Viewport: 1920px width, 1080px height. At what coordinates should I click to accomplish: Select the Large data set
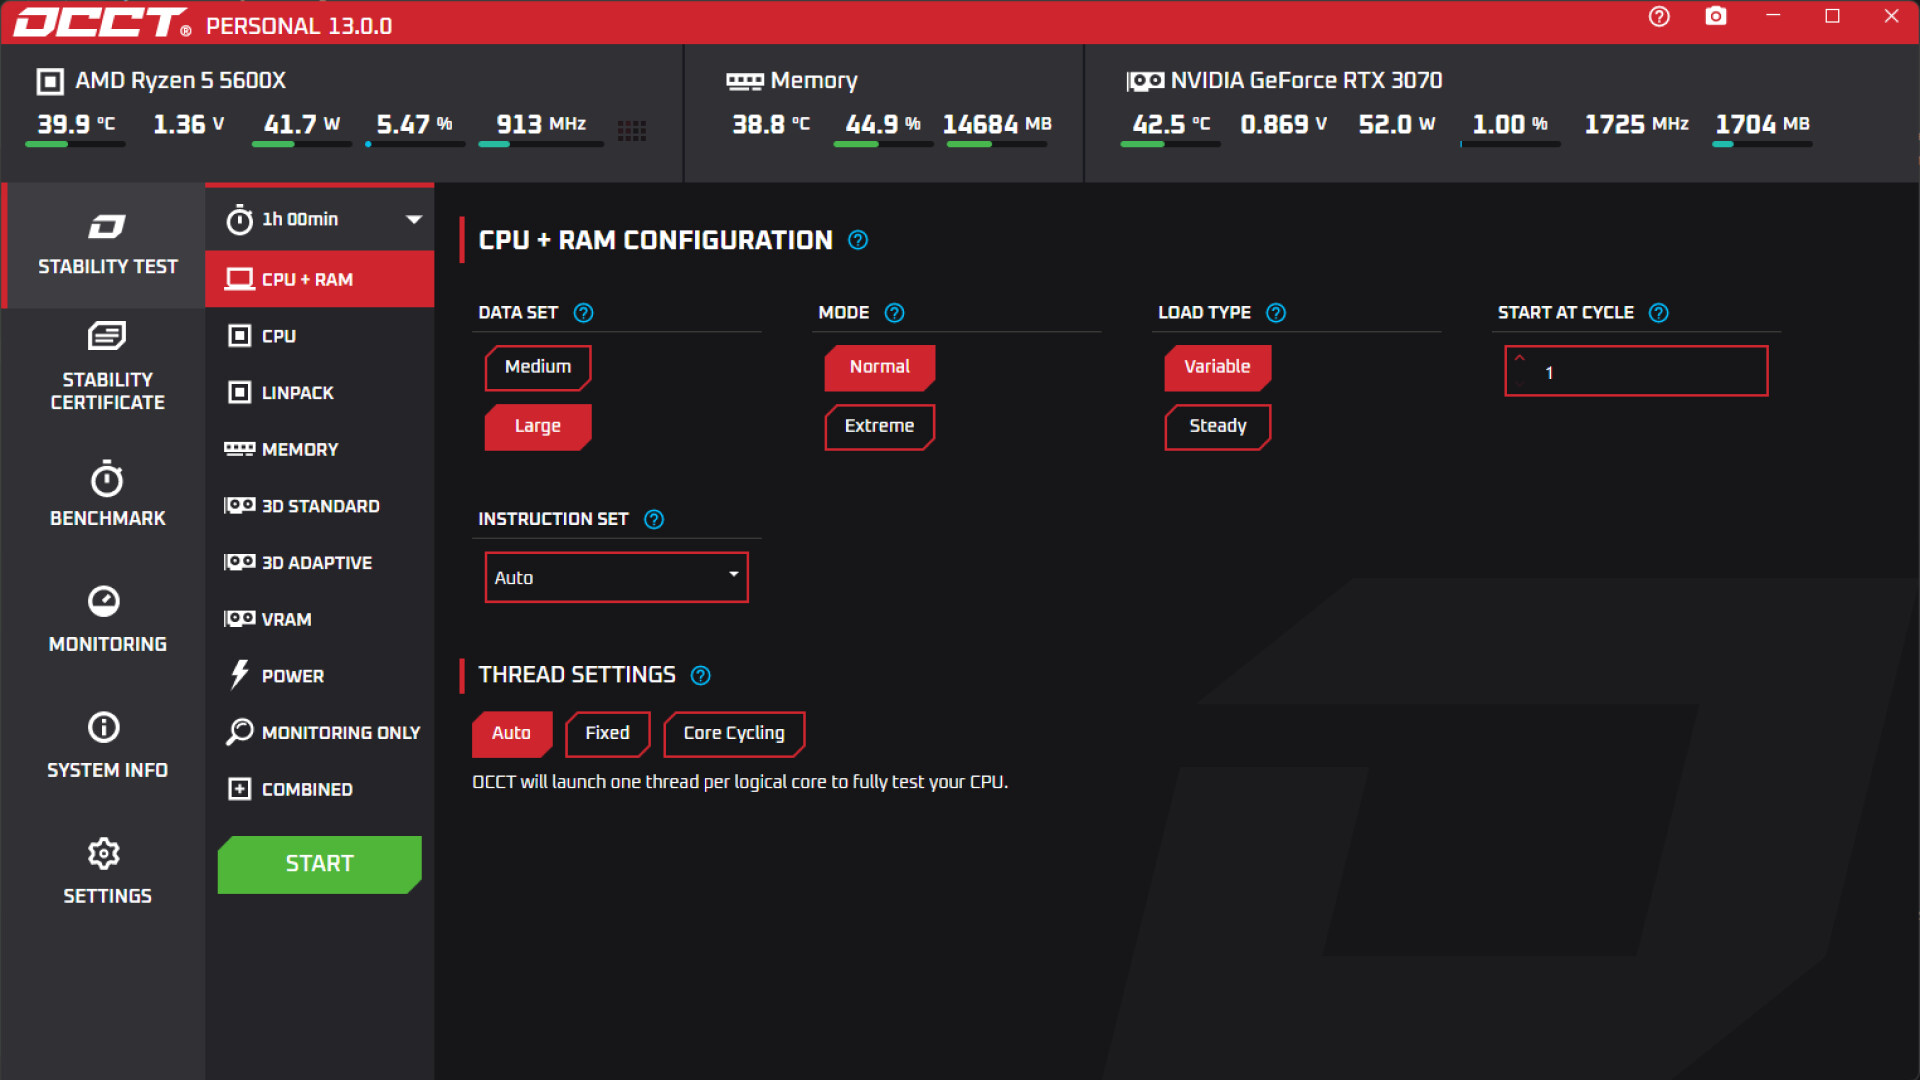point(537,426)
